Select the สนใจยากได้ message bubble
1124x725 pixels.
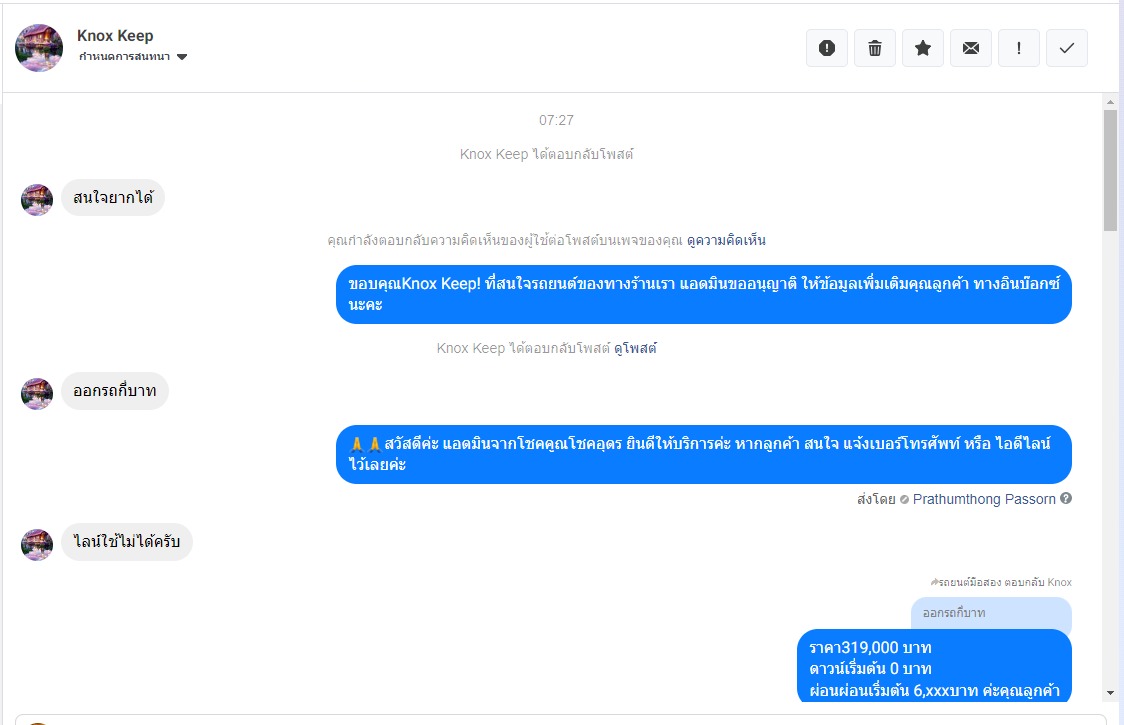point(113,197)
